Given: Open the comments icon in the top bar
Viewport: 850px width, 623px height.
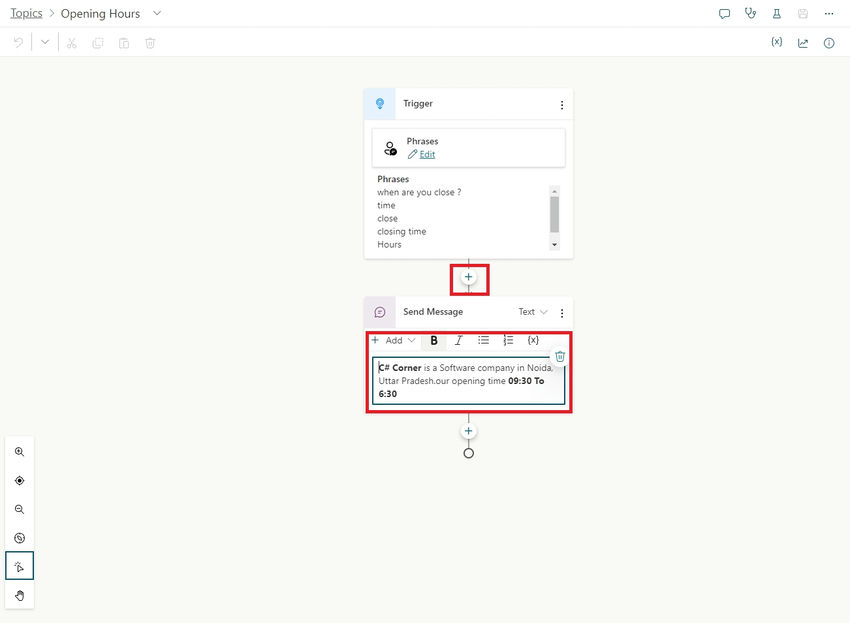Looking at the screenshot, I should [x=723, y=12].
